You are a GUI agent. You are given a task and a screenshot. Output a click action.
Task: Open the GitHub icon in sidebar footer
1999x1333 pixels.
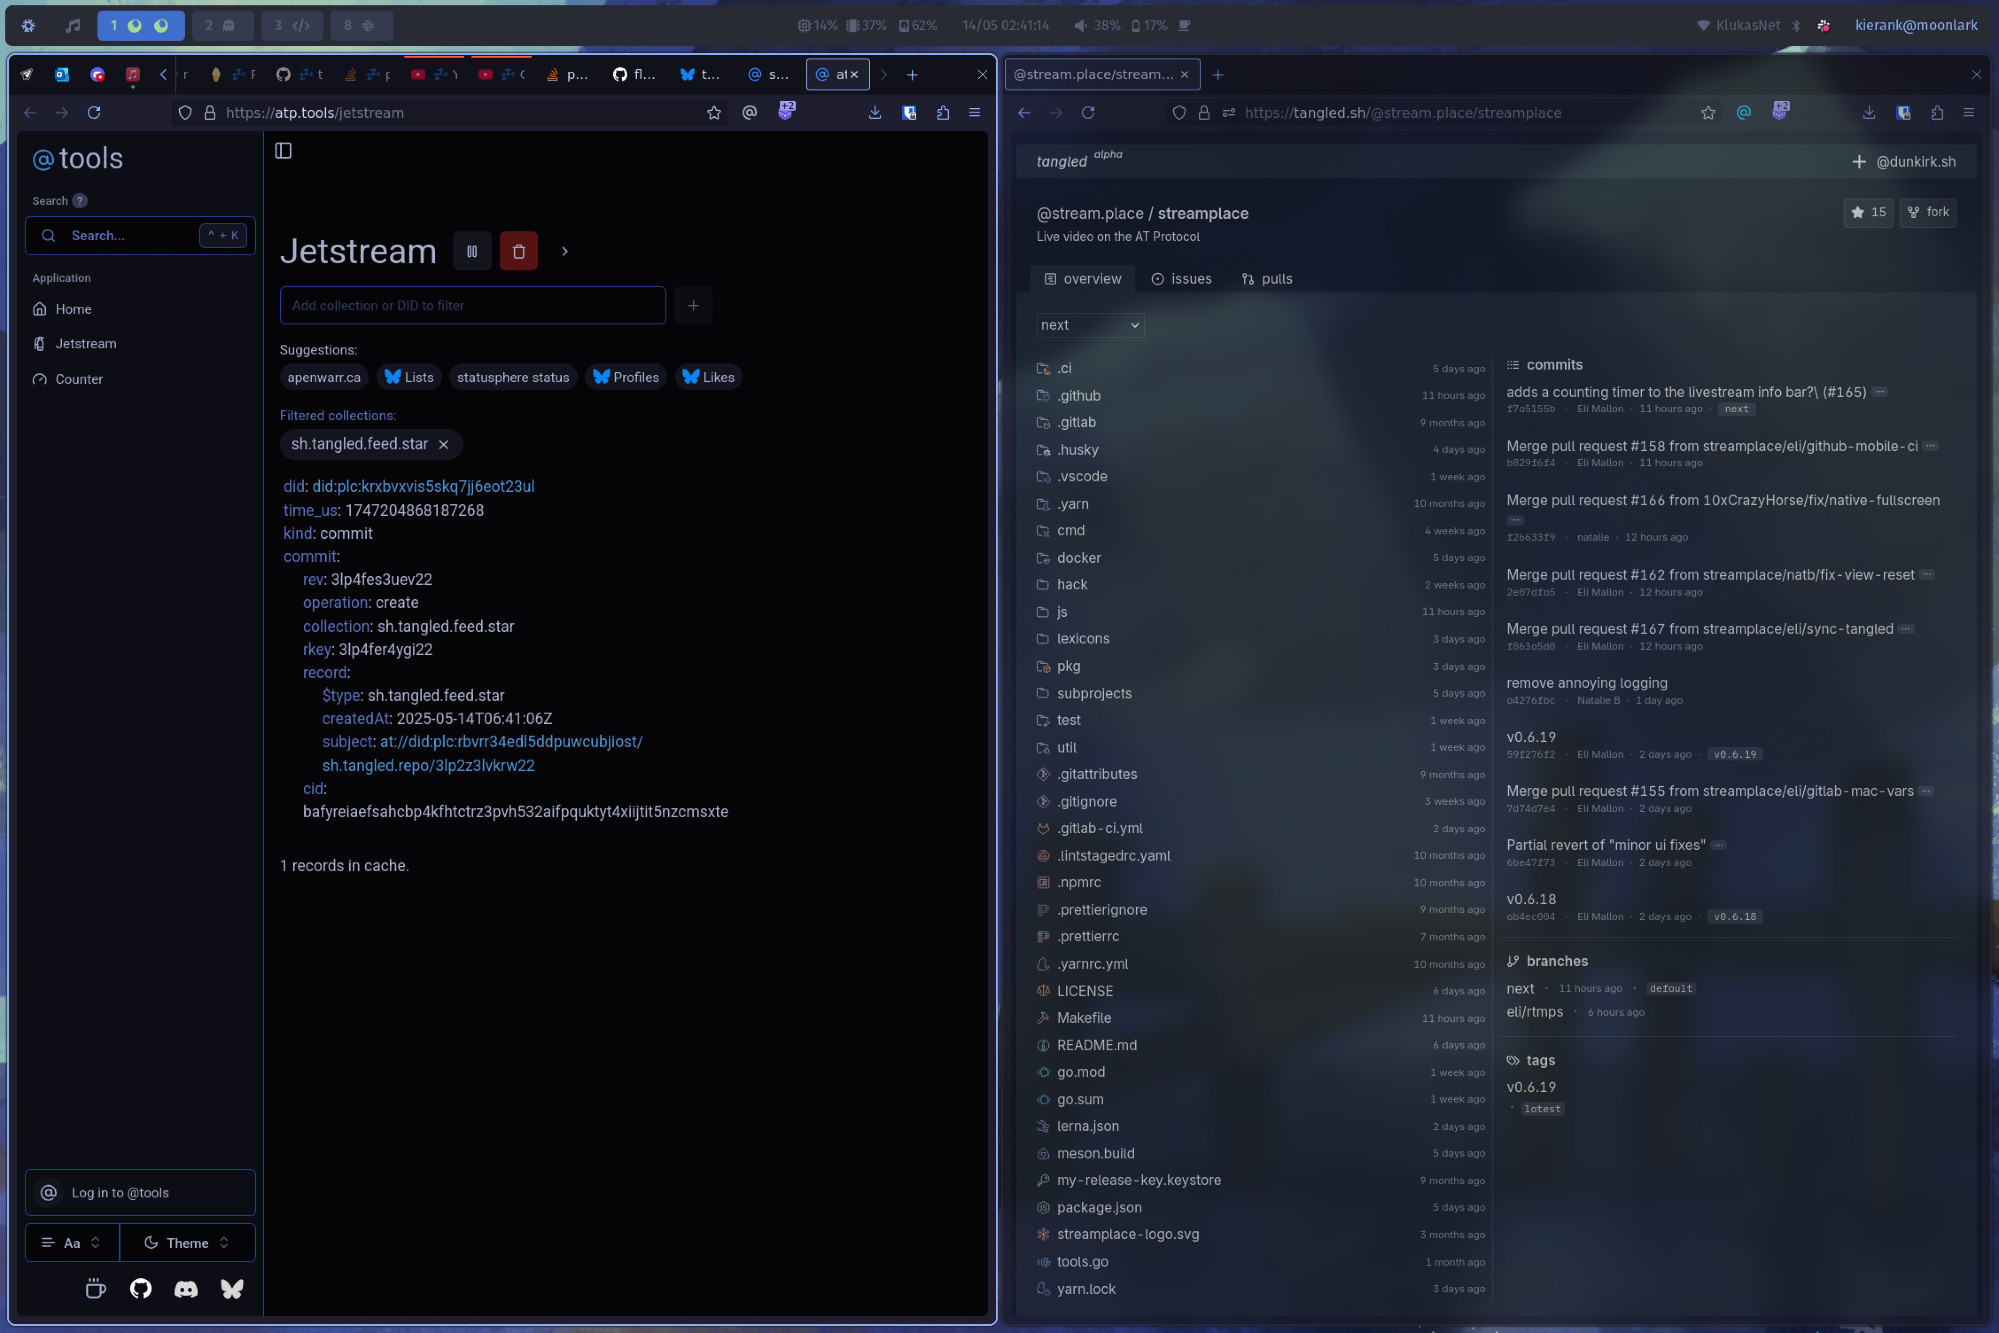pyautogui.click(x=141, y=1289)
